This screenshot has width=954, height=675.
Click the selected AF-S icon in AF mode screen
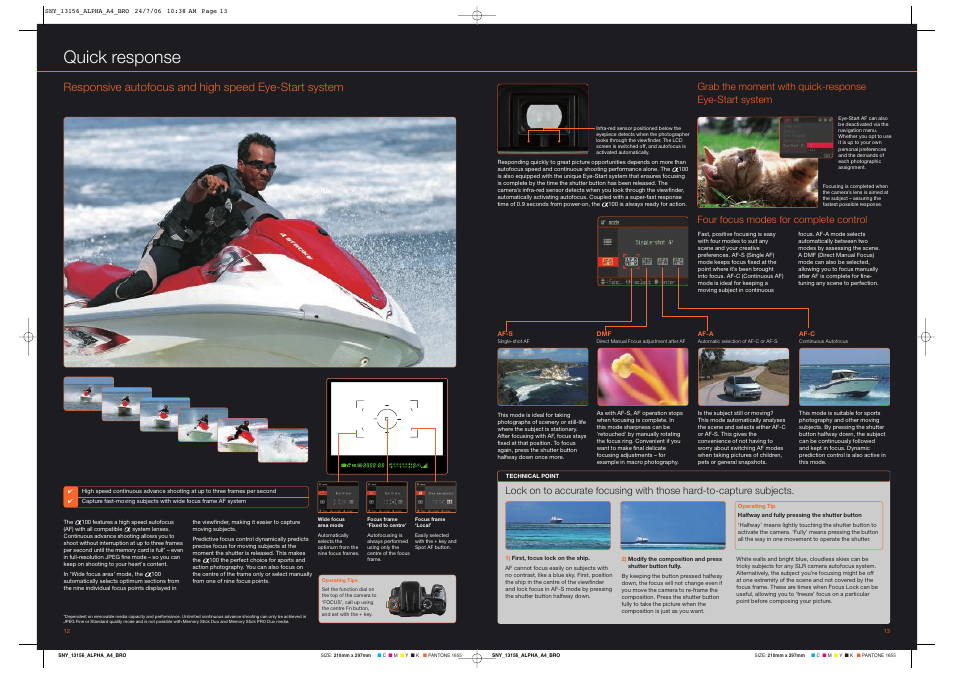click(631, 261)
